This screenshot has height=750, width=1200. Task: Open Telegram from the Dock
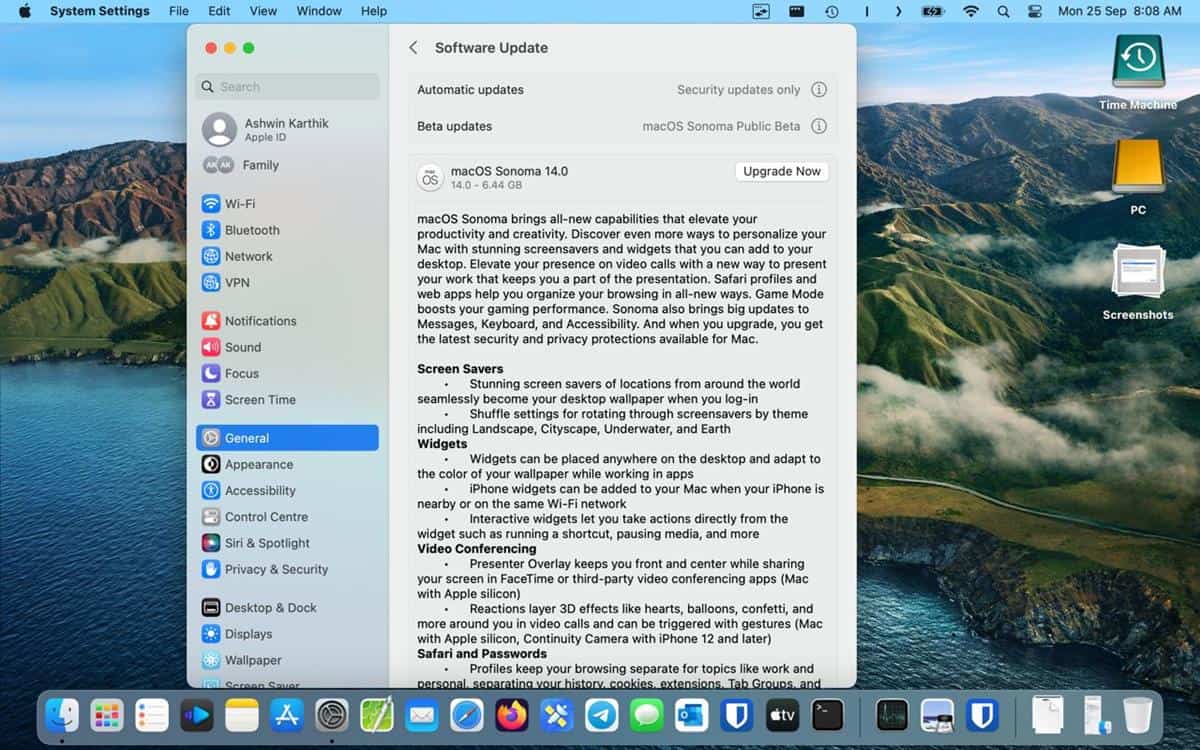tap(601, 716)
